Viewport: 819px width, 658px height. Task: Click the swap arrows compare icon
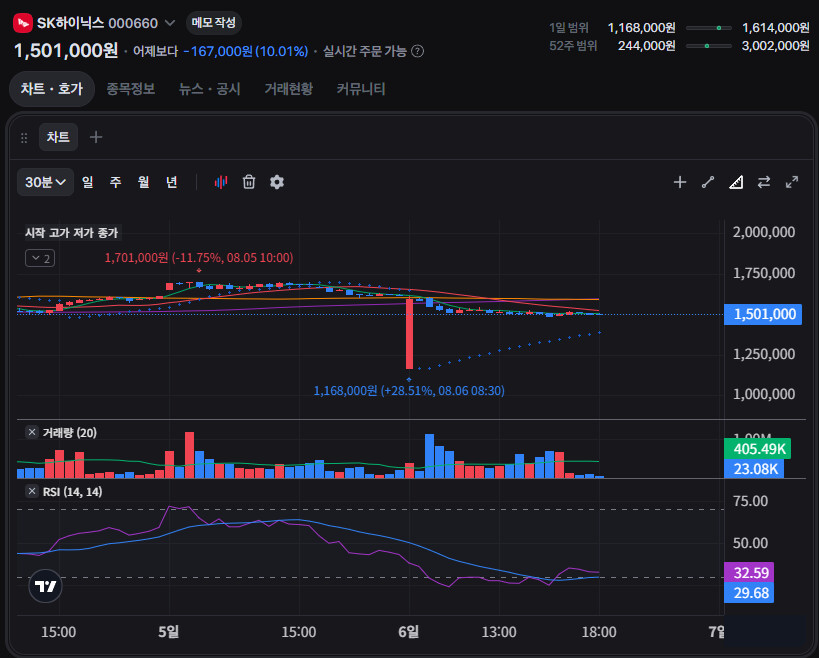(x=764, y=182)
